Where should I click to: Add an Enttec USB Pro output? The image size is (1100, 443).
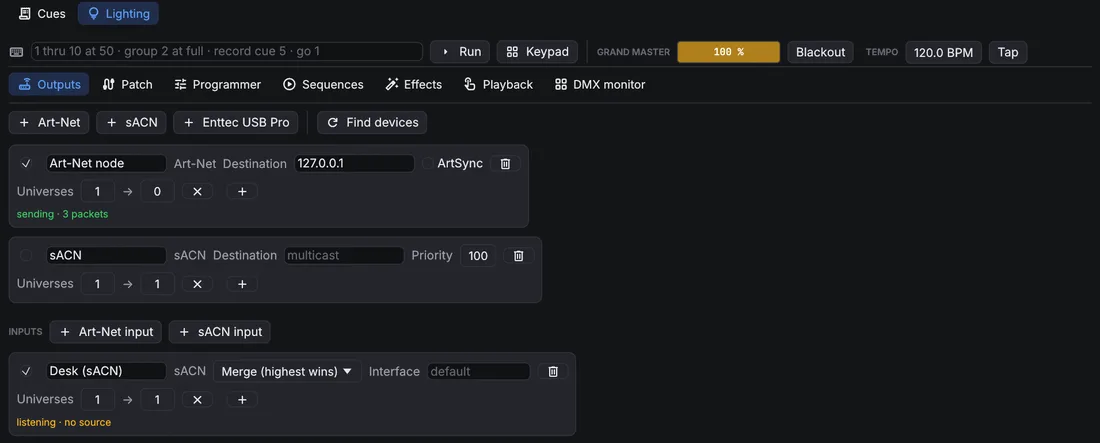coord(236,122)
